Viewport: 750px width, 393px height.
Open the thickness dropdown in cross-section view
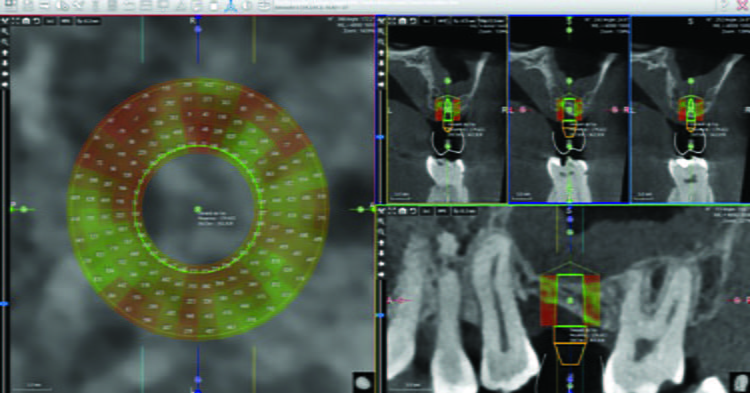click(x=463, y=22)
